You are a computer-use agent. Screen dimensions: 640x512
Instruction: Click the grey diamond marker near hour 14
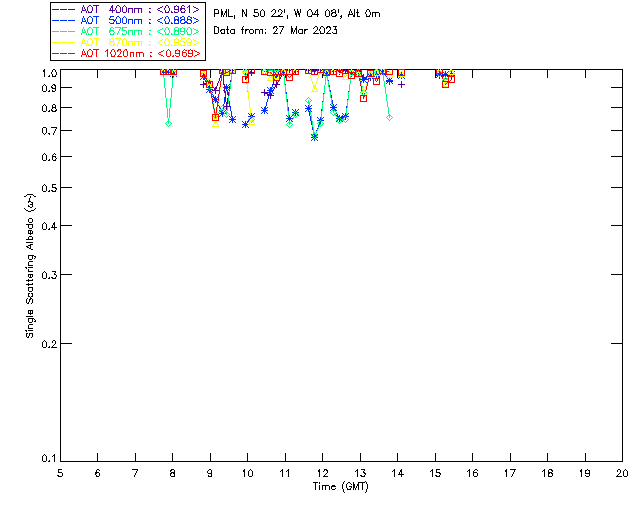pos(389,118)
